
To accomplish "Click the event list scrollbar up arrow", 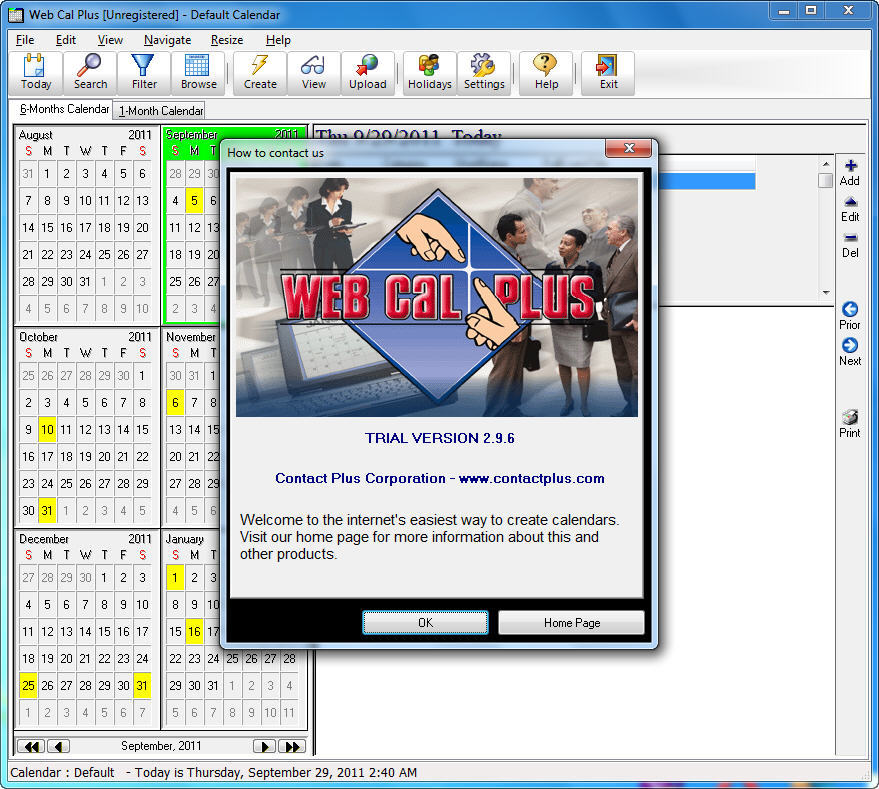I will pos(825,164).
